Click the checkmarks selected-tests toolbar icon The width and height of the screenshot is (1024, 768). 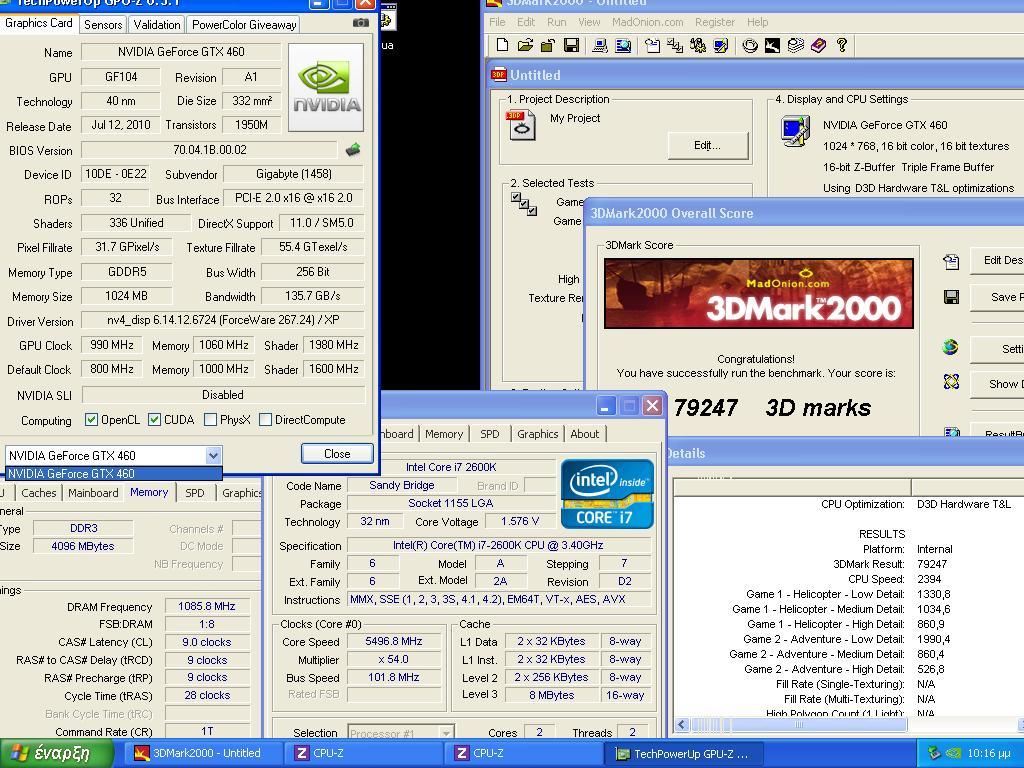675,45
